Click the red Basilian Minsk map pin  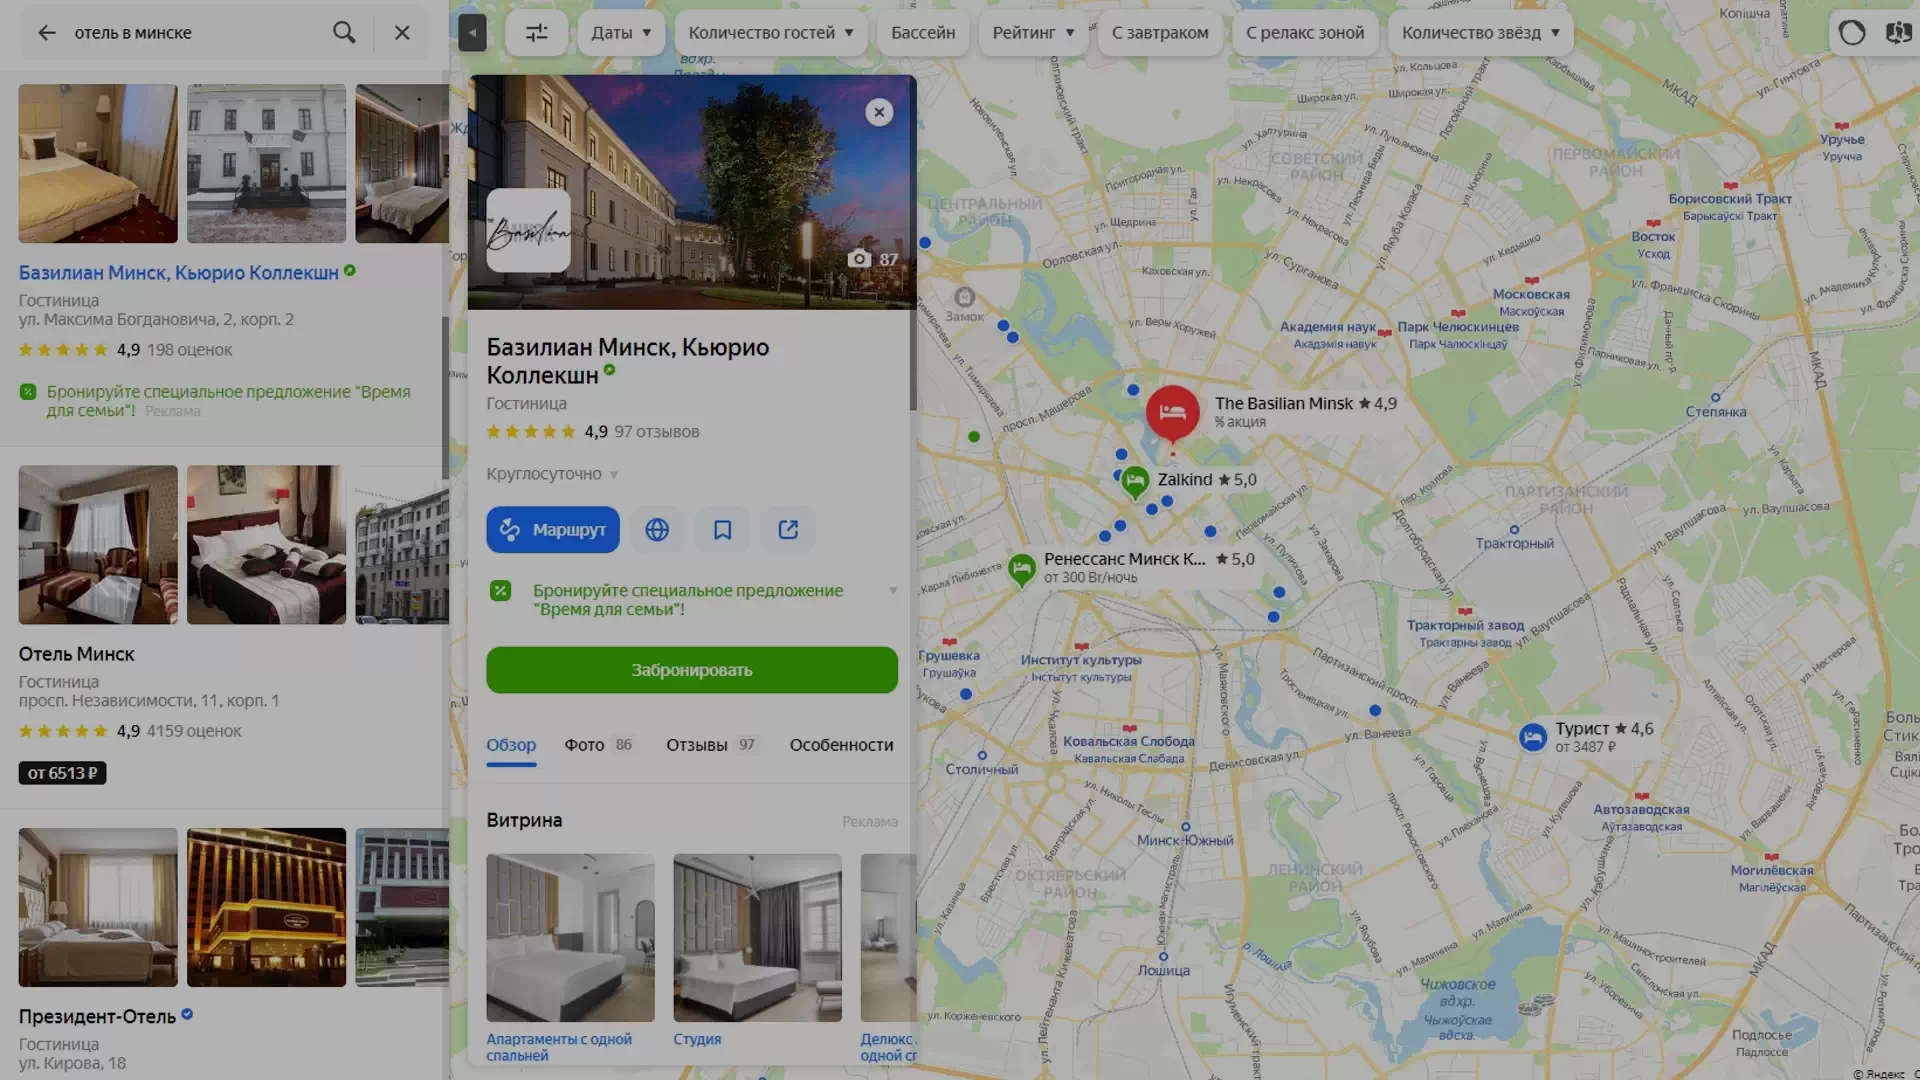point(1172,413)
